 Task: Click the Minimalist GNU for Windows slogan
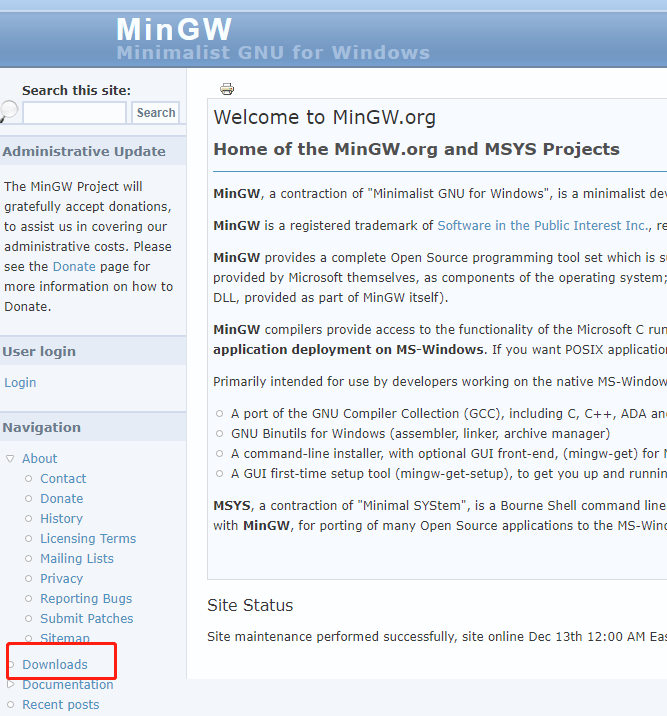pyautogui.click(x=273, y=53)
